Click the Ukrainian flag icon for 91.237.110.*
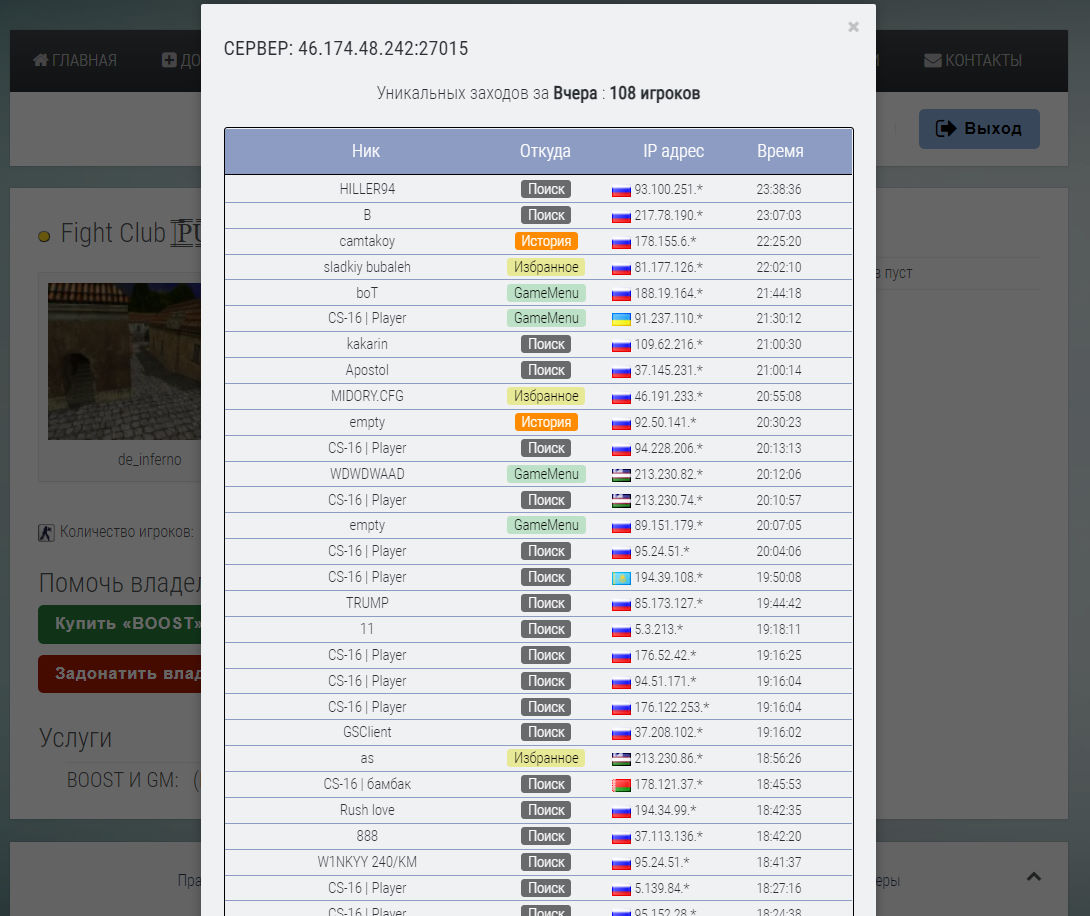Viewport: 1090px width, 916px height. click(621, 319)
